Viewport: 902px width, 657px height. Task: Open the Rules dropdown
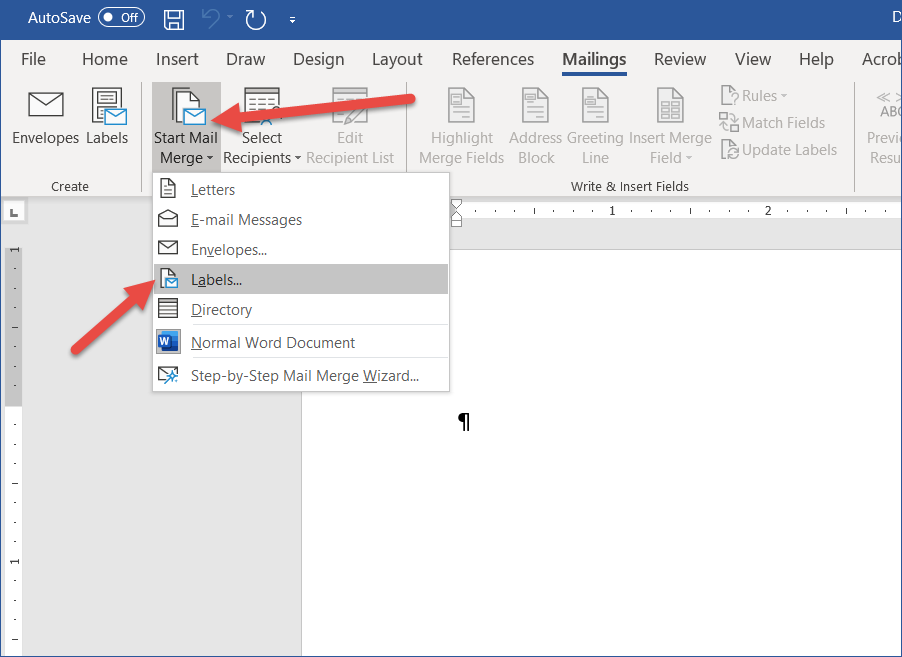pyautogui.click(x=754, y=96)
